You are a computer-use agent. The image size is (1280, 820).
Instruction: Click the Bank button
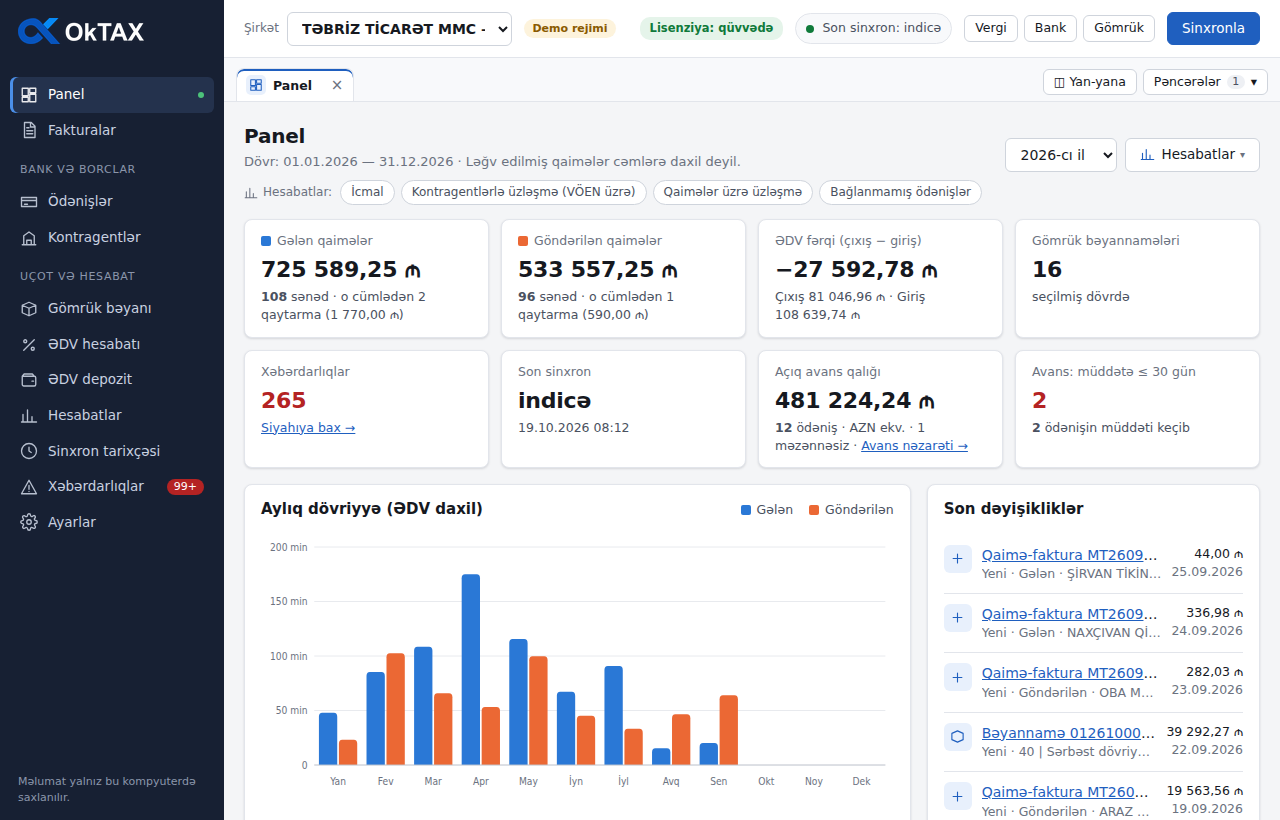pyautogui.click(x=1050, y=28)
